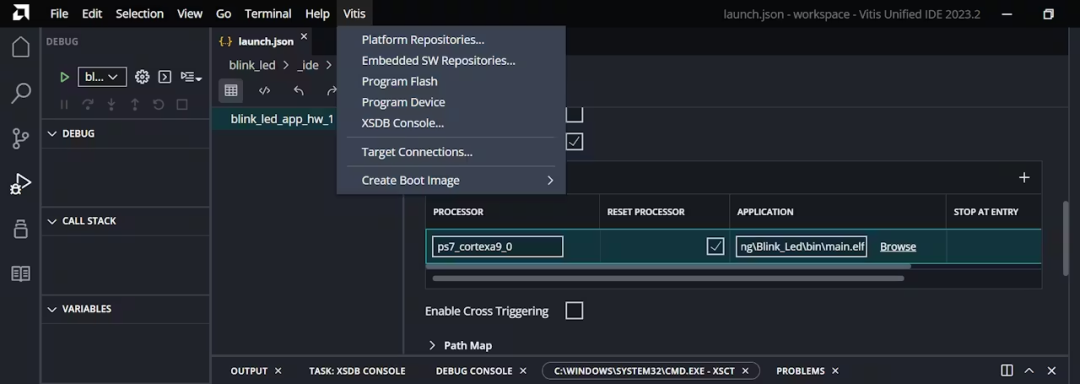Close the open Vitis menu

(354, 14)
